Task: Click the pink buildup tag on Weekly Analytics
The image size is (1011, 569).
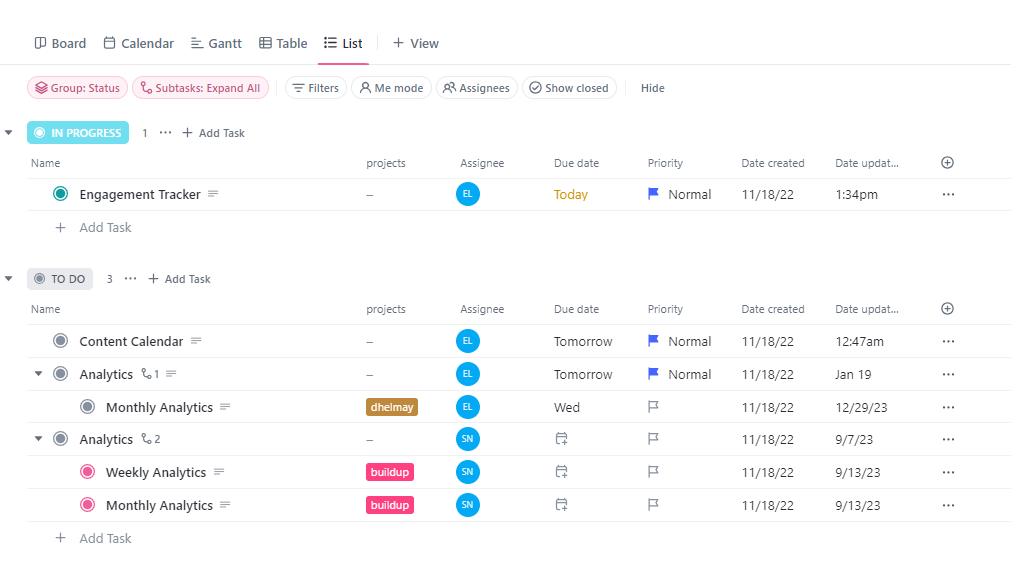Action: pyautogui.click(x=390, y=472)
